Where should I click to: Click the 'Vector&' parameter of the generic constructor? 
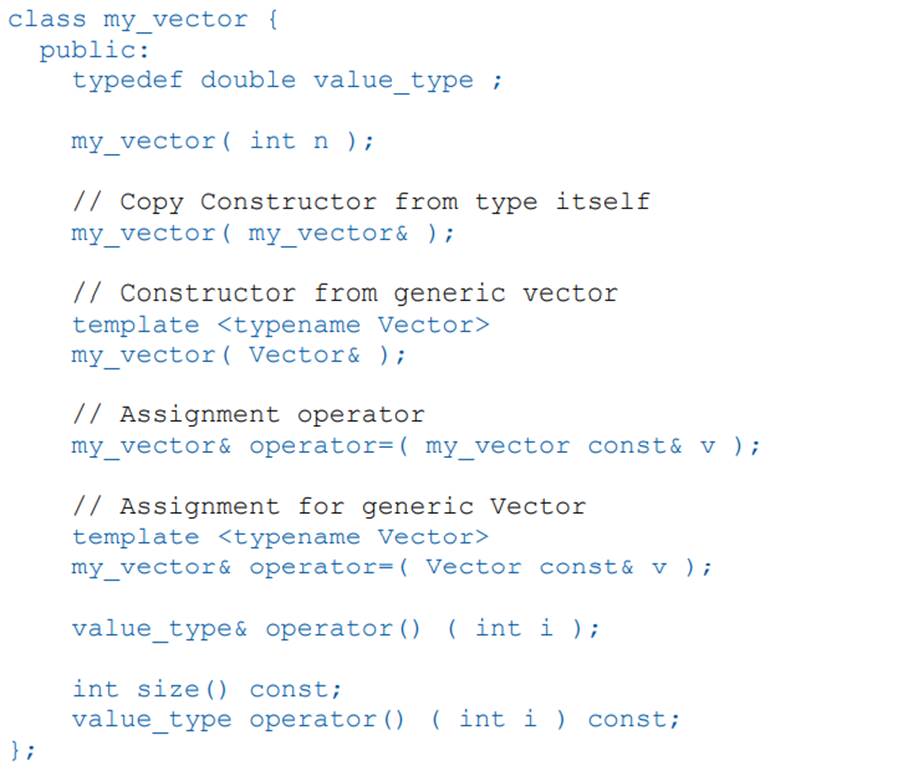click(x=304, y=355)
